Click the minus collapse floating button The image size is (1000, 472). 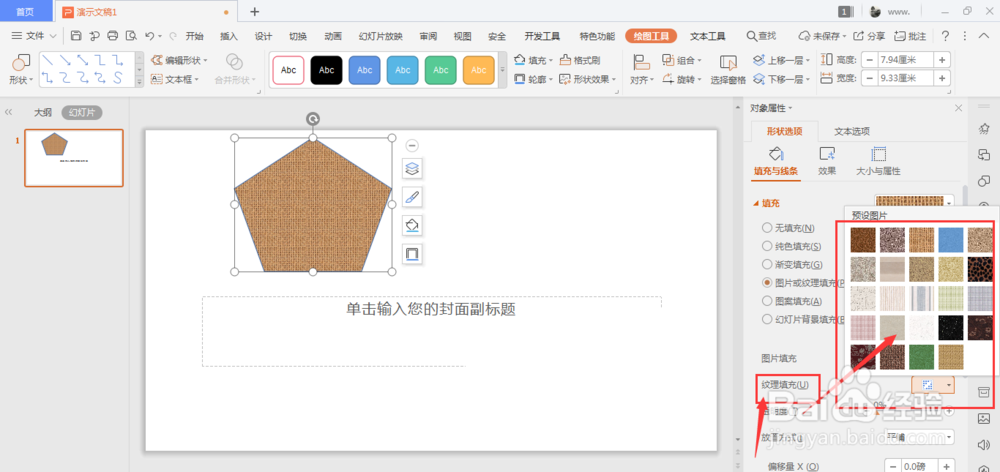pos(412,145)
